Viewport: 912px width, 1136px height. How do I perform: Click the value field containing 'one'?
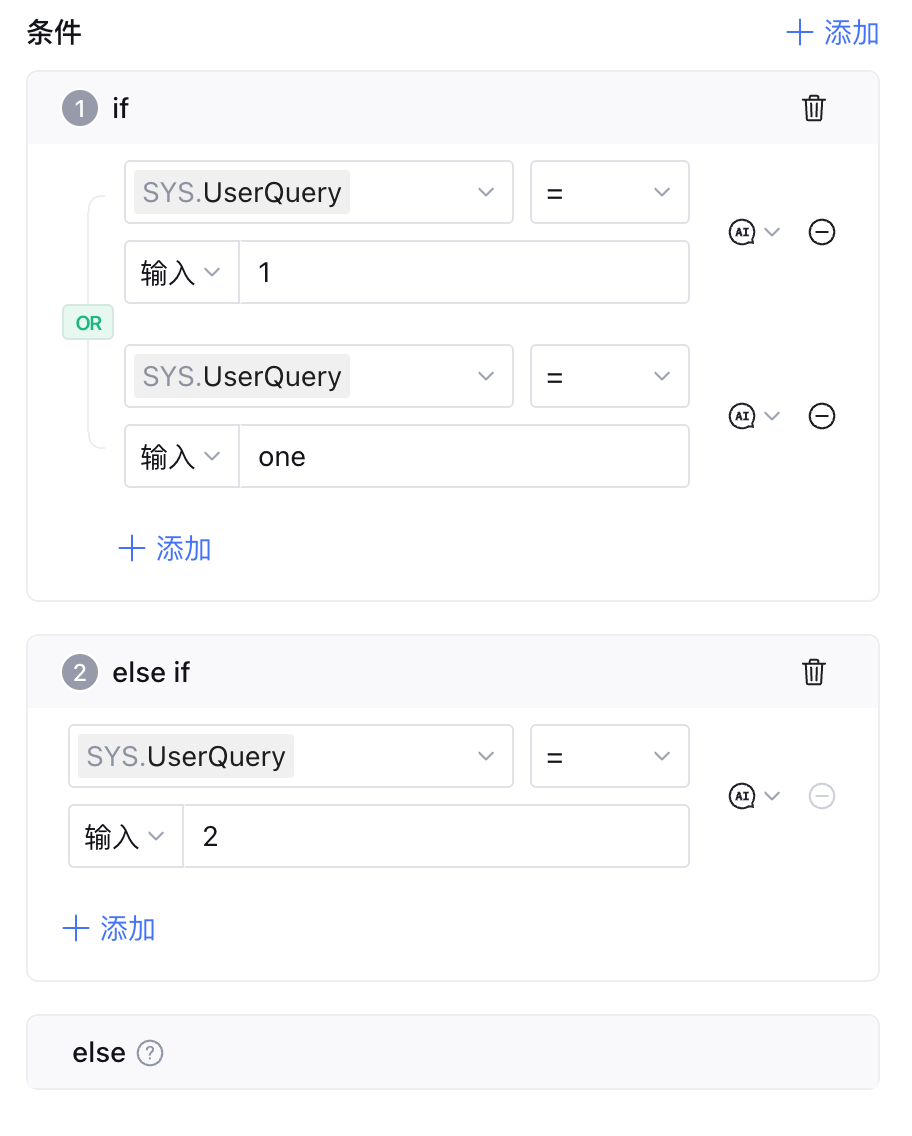(464, 457)
